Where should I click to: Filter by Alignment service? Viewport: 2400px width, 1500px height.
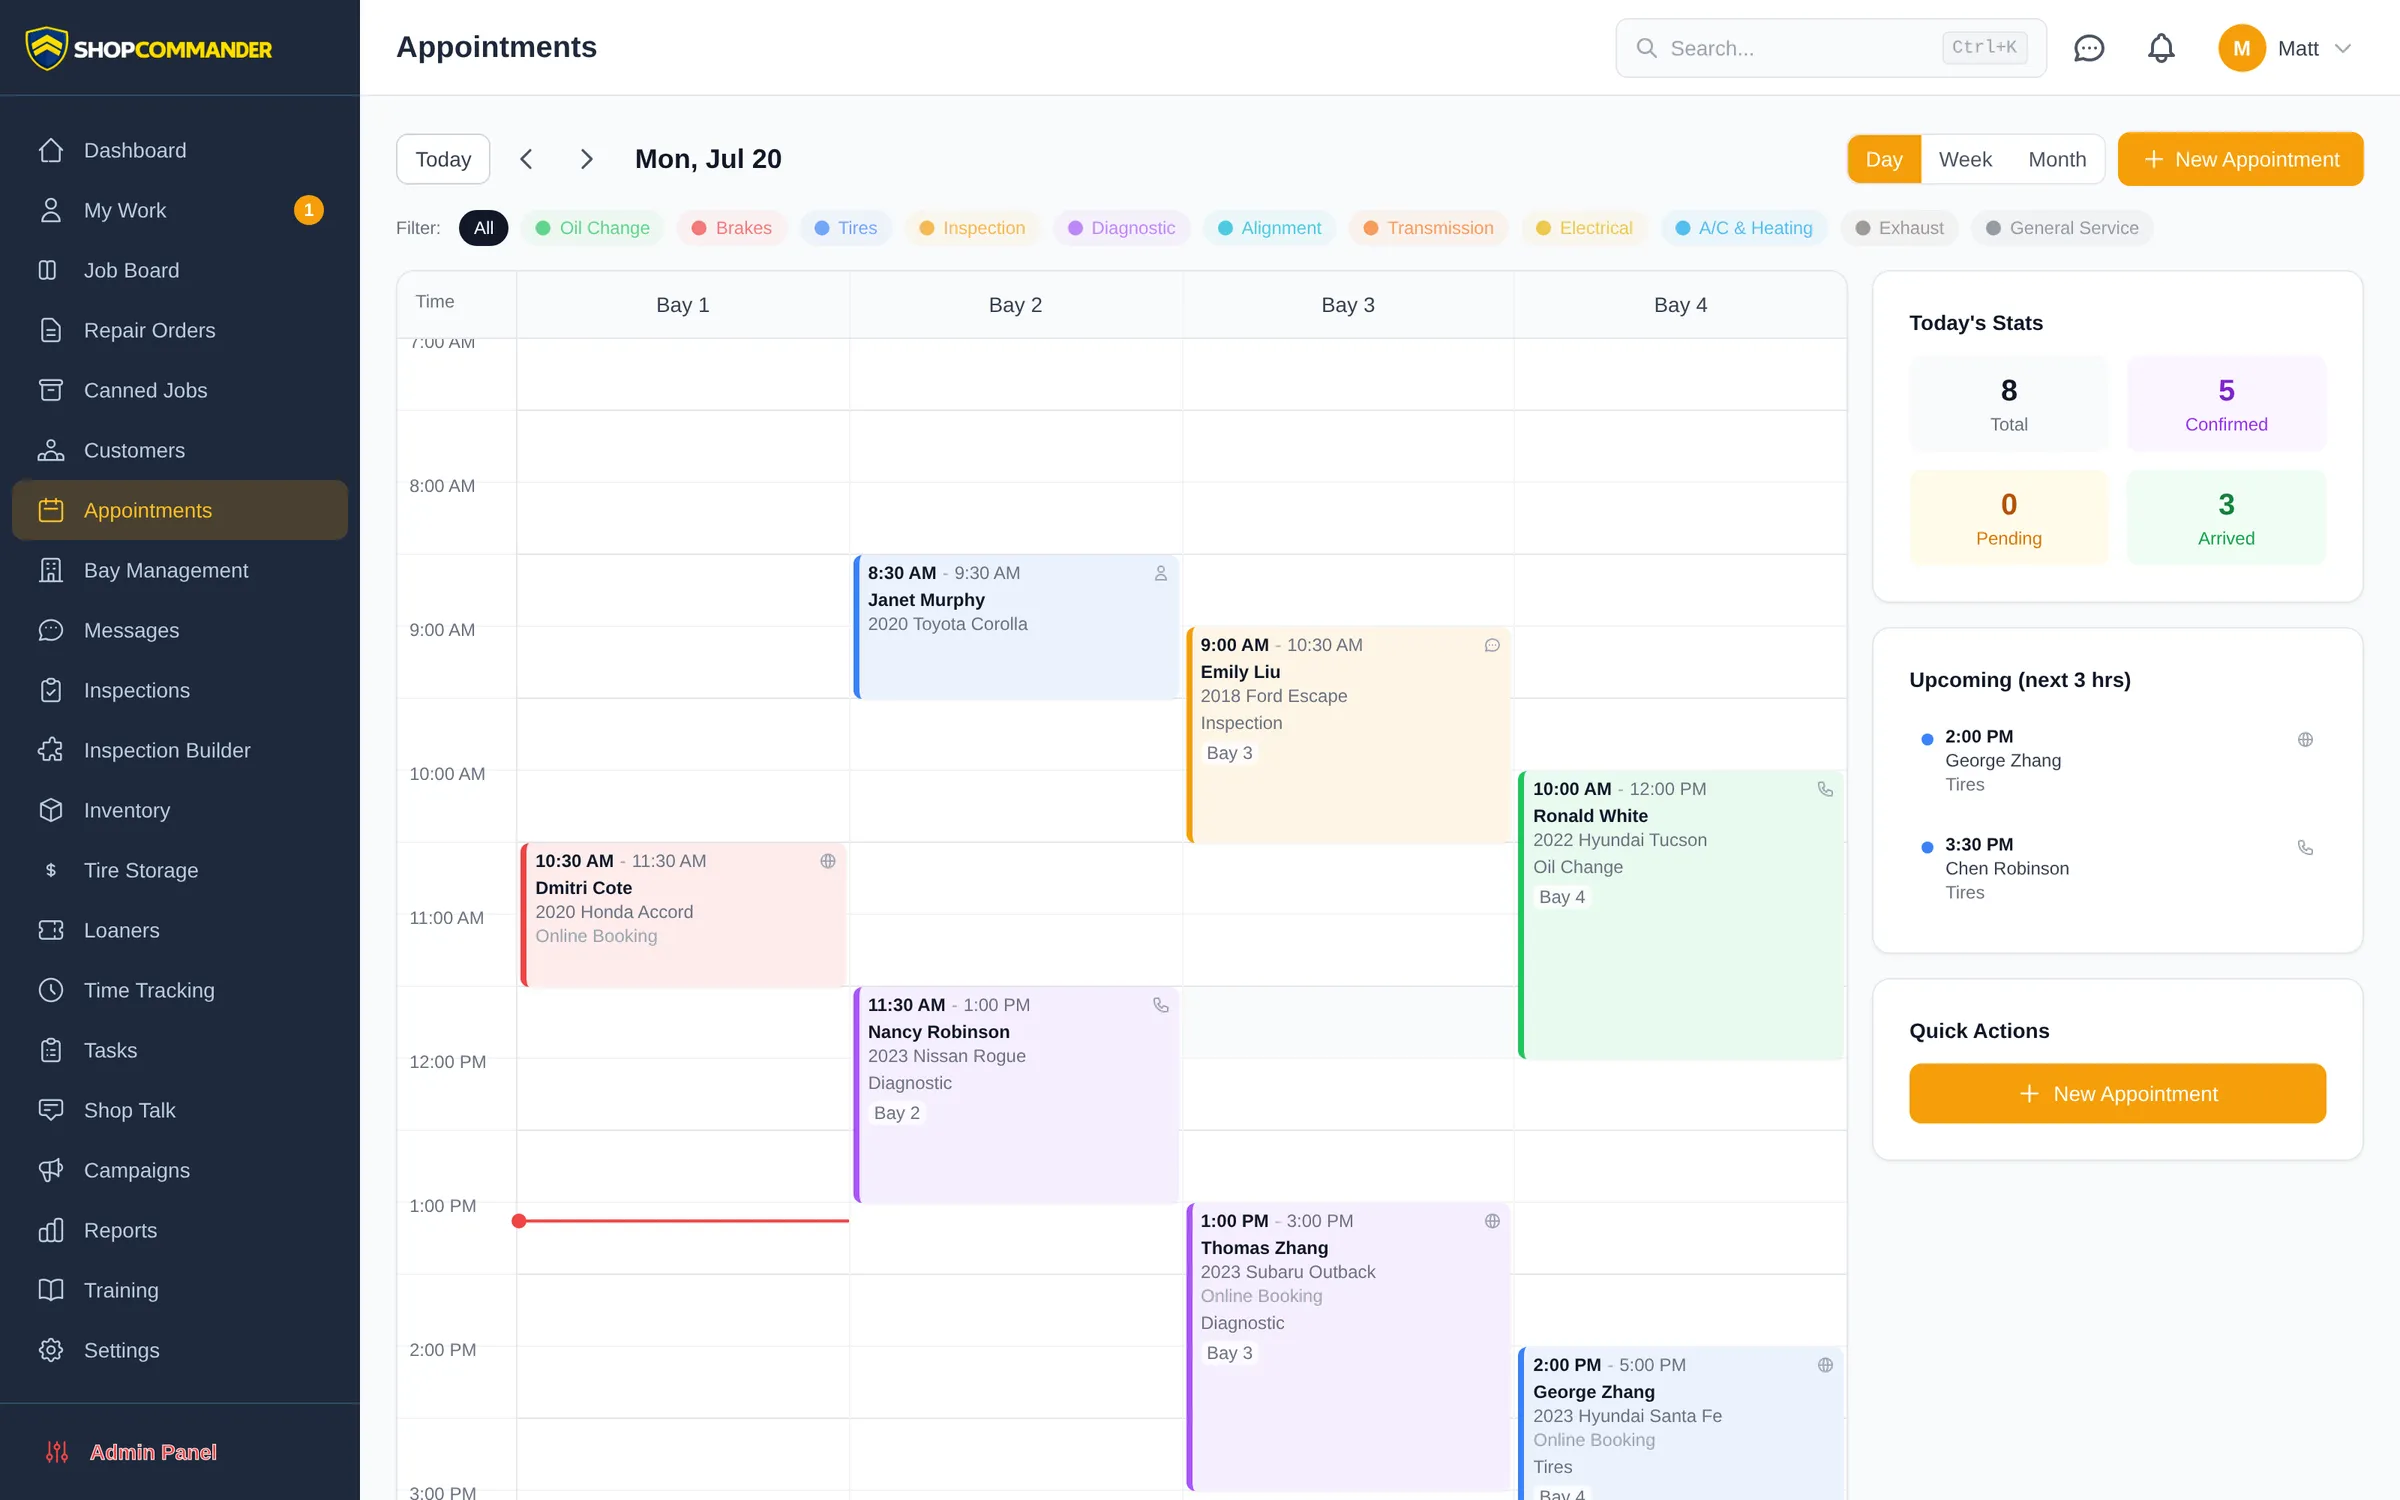pos(1269,228)
